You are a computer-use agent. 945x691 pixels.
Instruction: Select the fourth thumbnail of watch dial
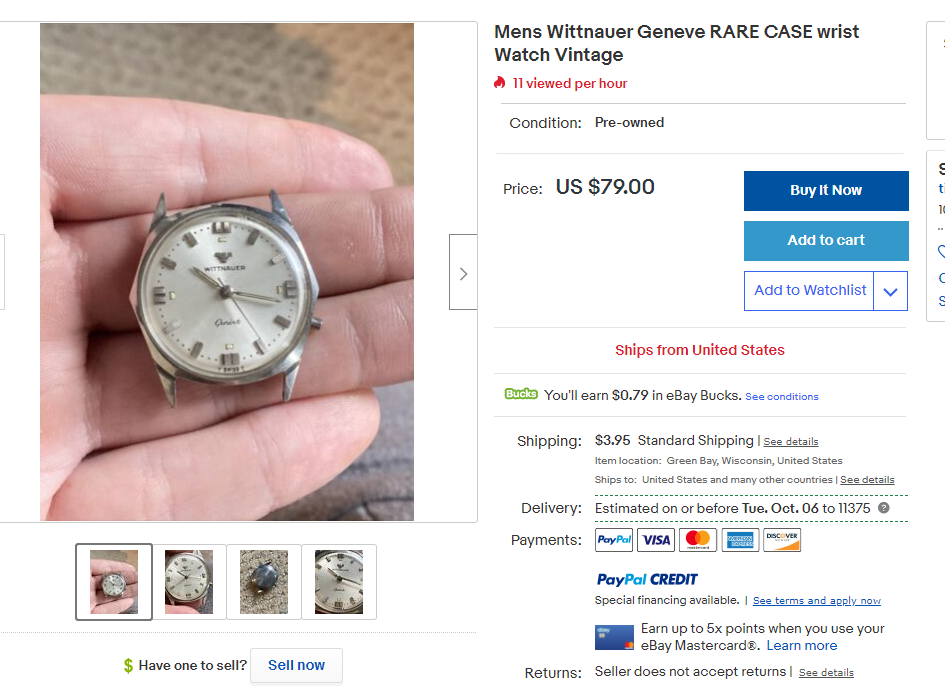(x=339, y=582)
